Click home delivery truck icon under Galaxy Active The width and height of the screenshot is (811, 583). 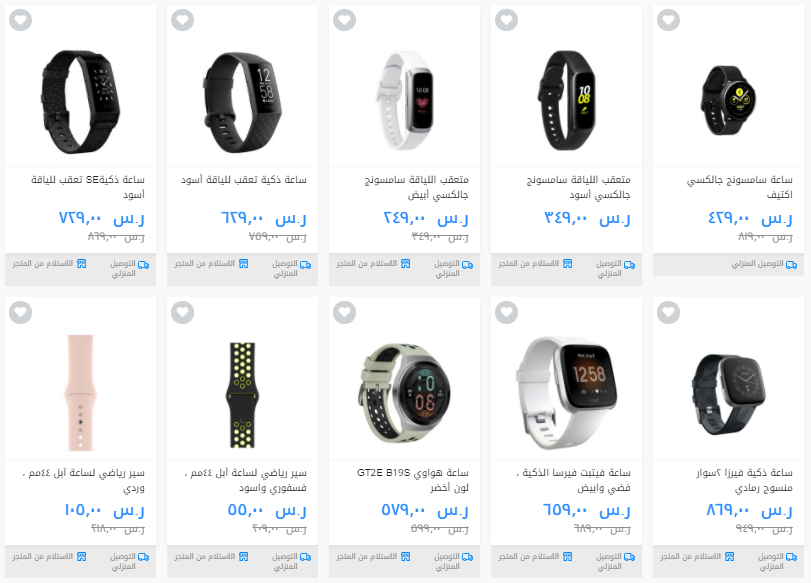point(791,265)
